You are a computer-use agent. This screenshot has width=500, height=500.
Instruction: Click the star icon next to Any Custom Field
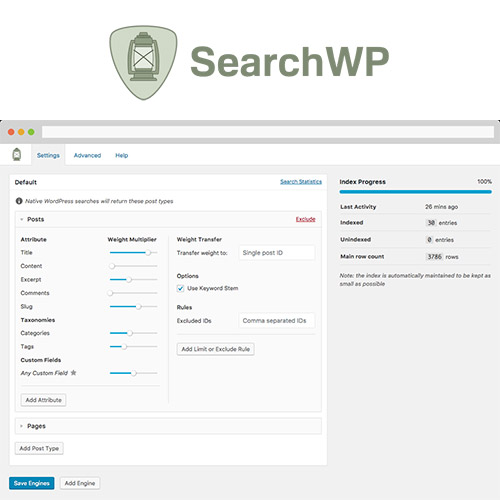tap(74, 373)
